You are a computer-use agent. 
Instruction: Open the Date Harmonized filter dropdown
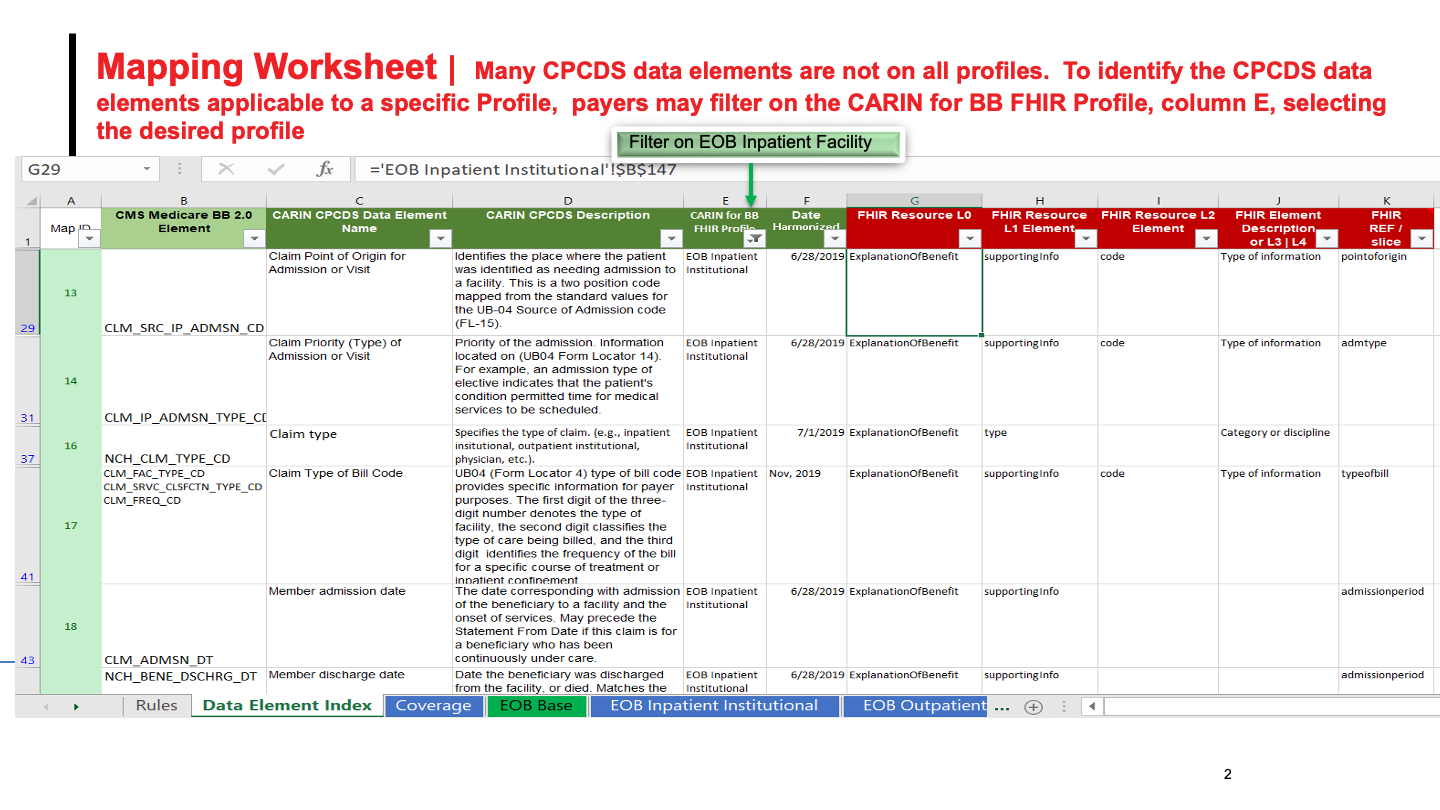click(833, 238)
